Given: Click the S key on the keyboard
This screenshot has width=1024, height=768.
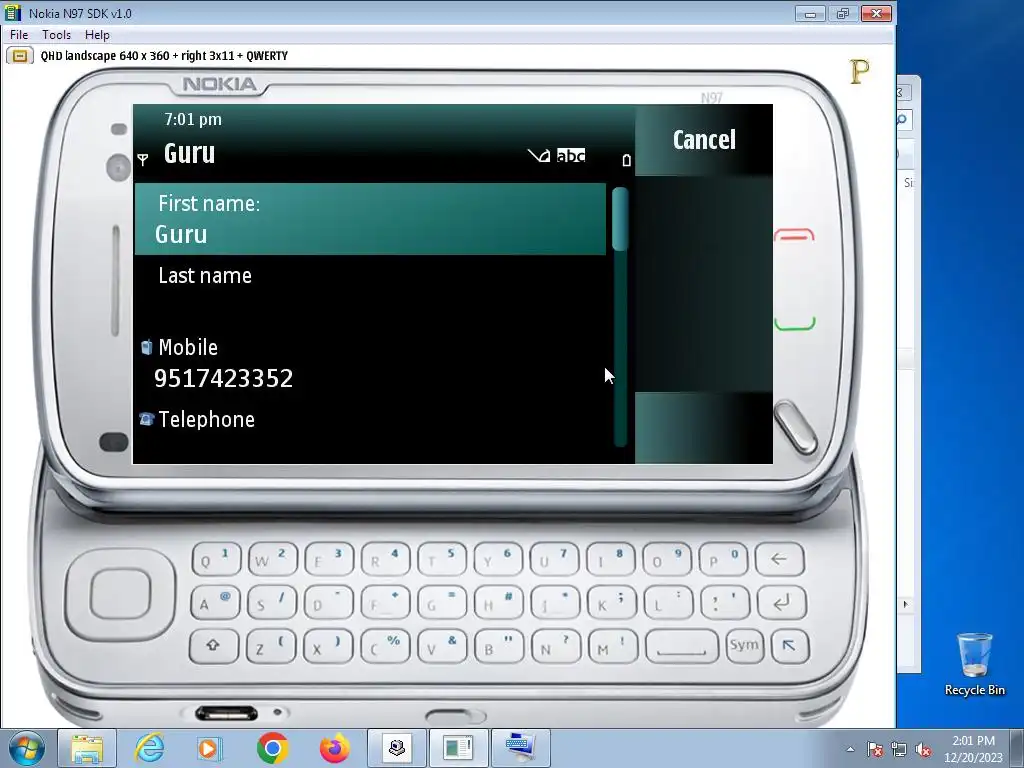Looking at the screenshot, I should (272, 603).
